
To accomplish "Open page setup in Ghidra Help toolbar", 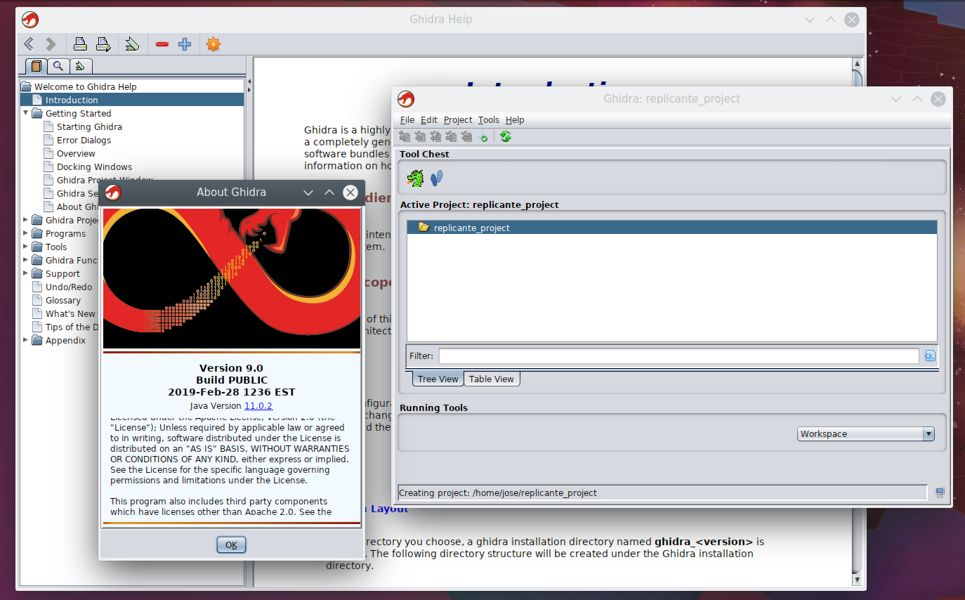I will point(103,44).
